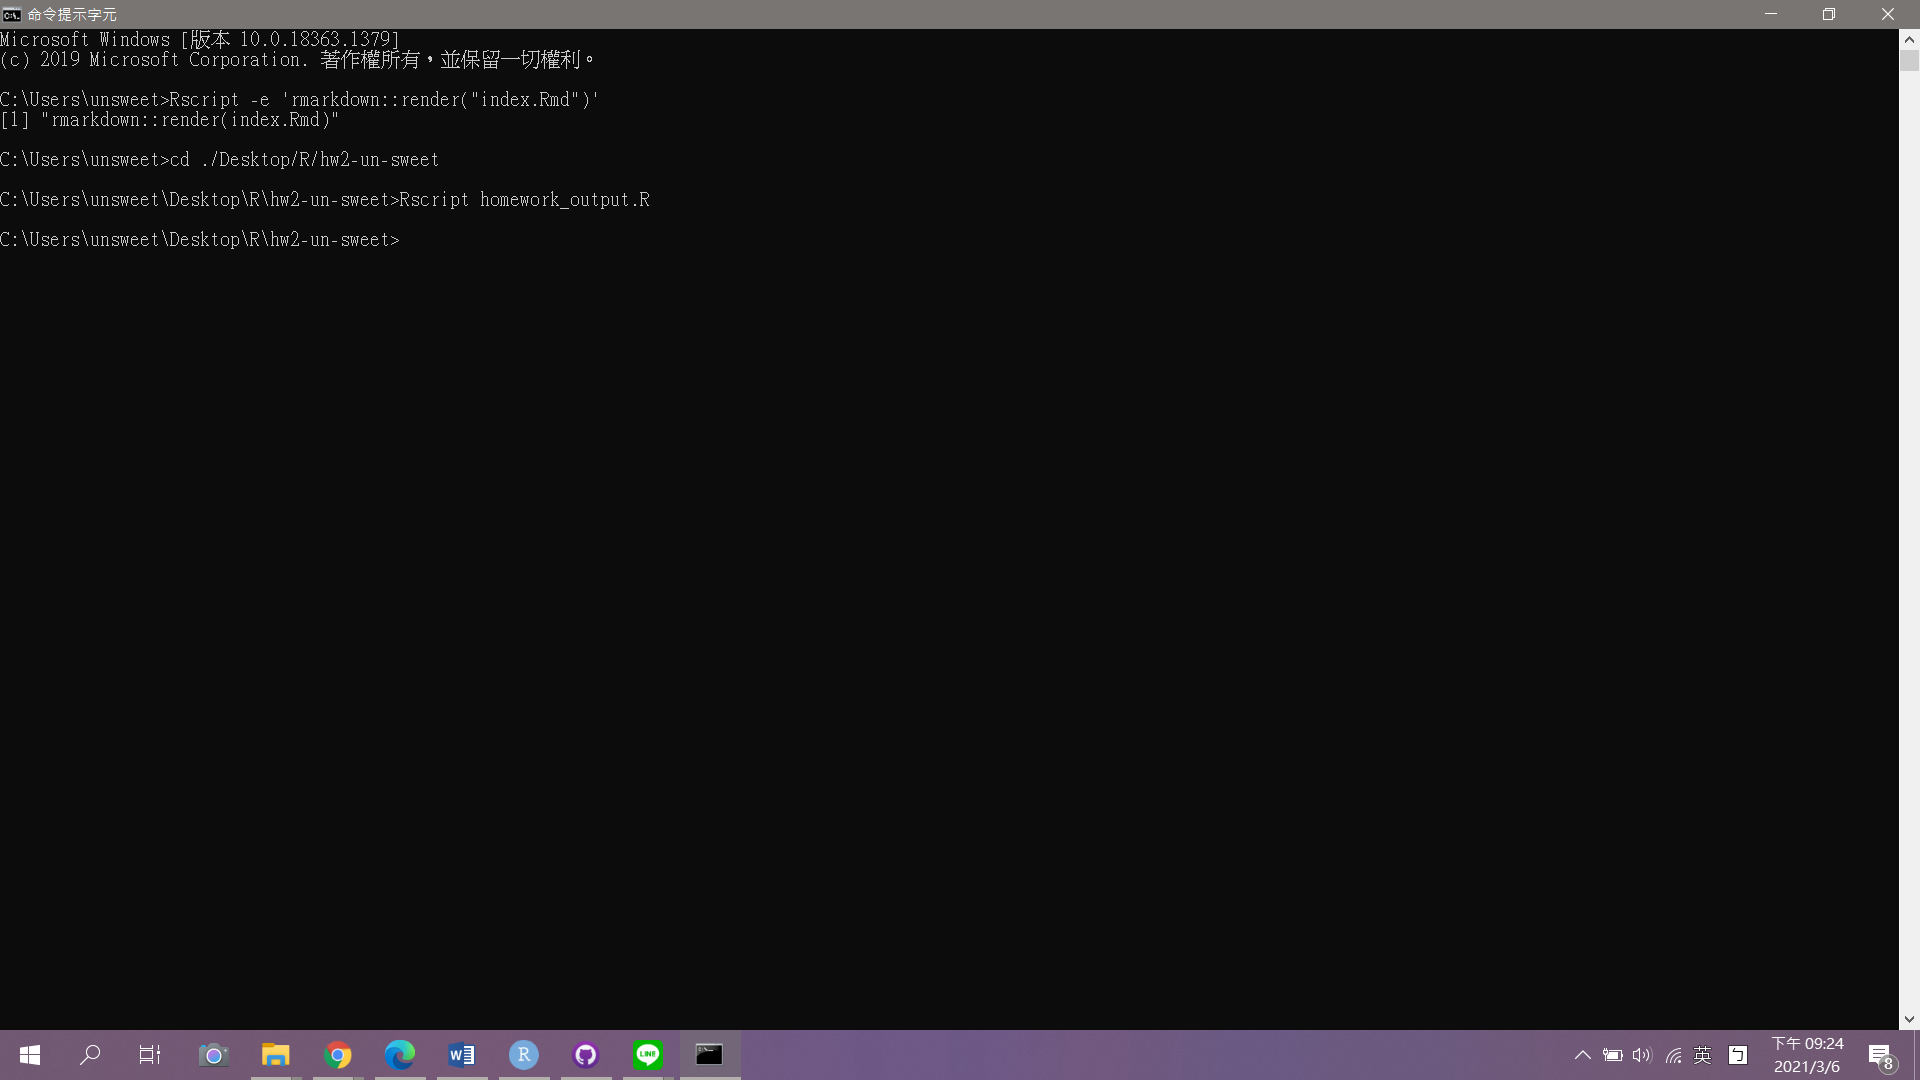This screenshot has width=1920, height=1080.
Task: Open Windows Search
Action: point(90,1055)
